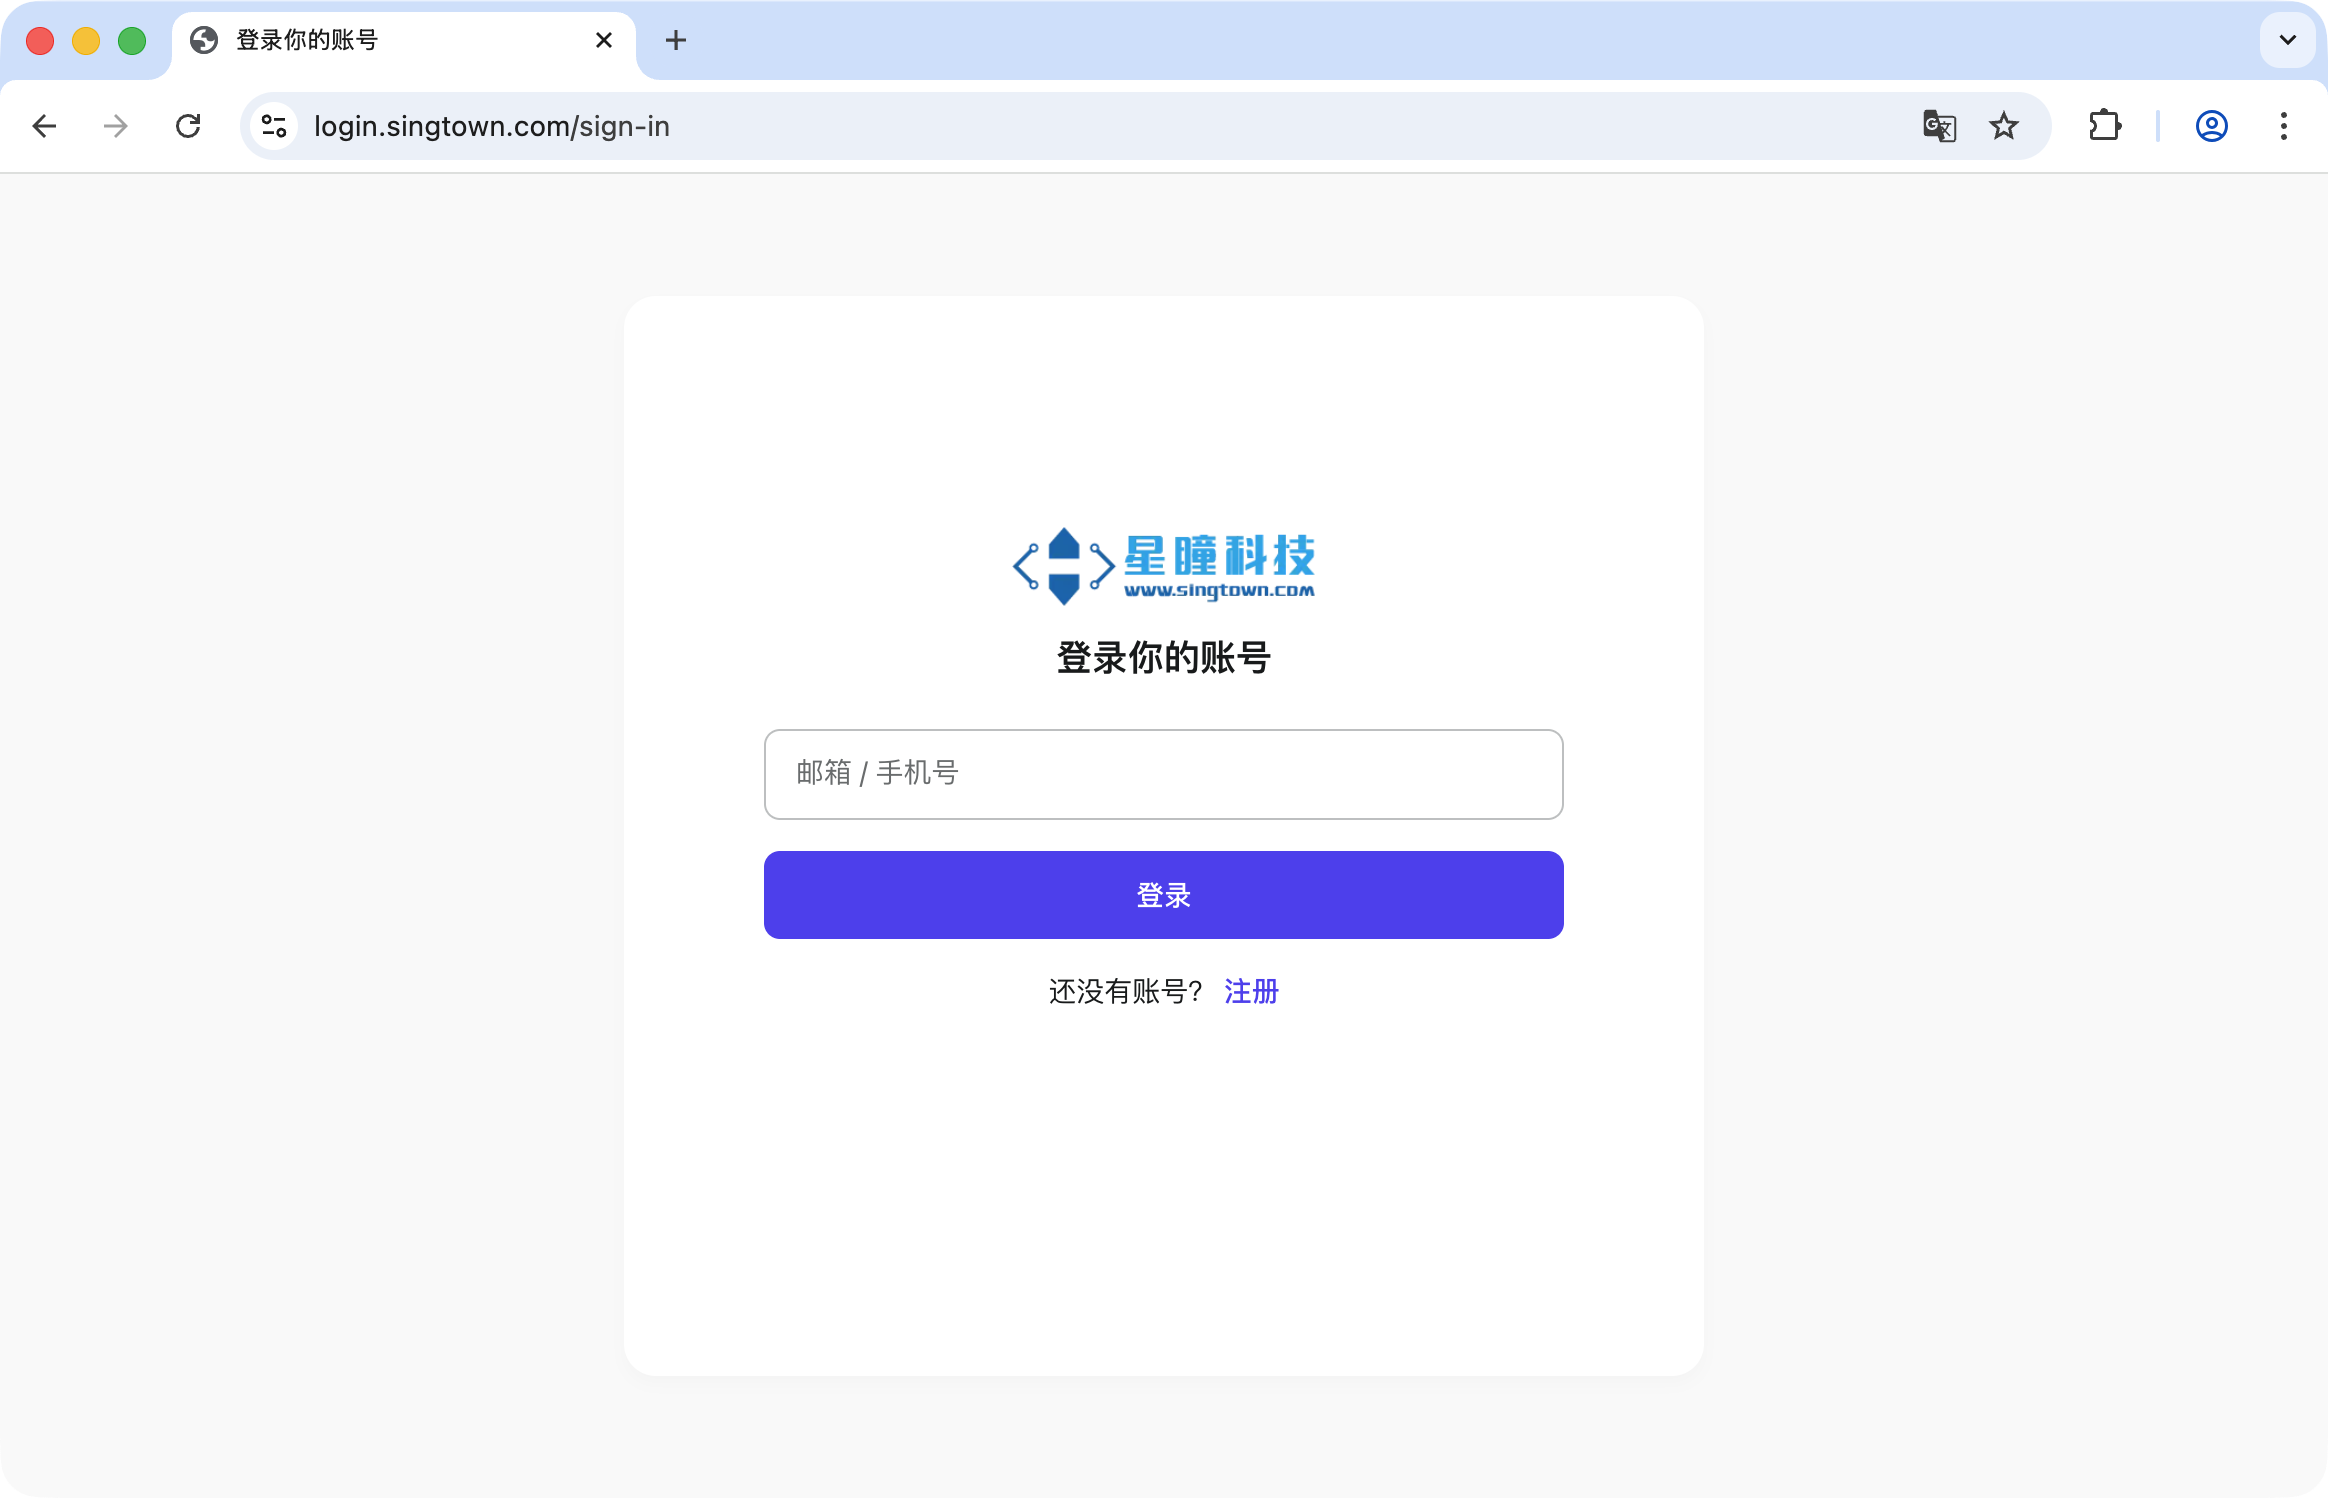Click the address bar URL text
This screenshot has width=2328, height=1498.
tap(491, 126)
